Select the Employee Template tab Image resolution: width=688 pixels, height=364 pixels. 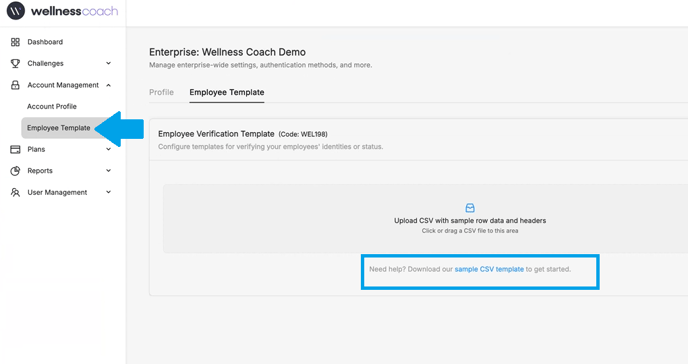click(x=227, y=93)
